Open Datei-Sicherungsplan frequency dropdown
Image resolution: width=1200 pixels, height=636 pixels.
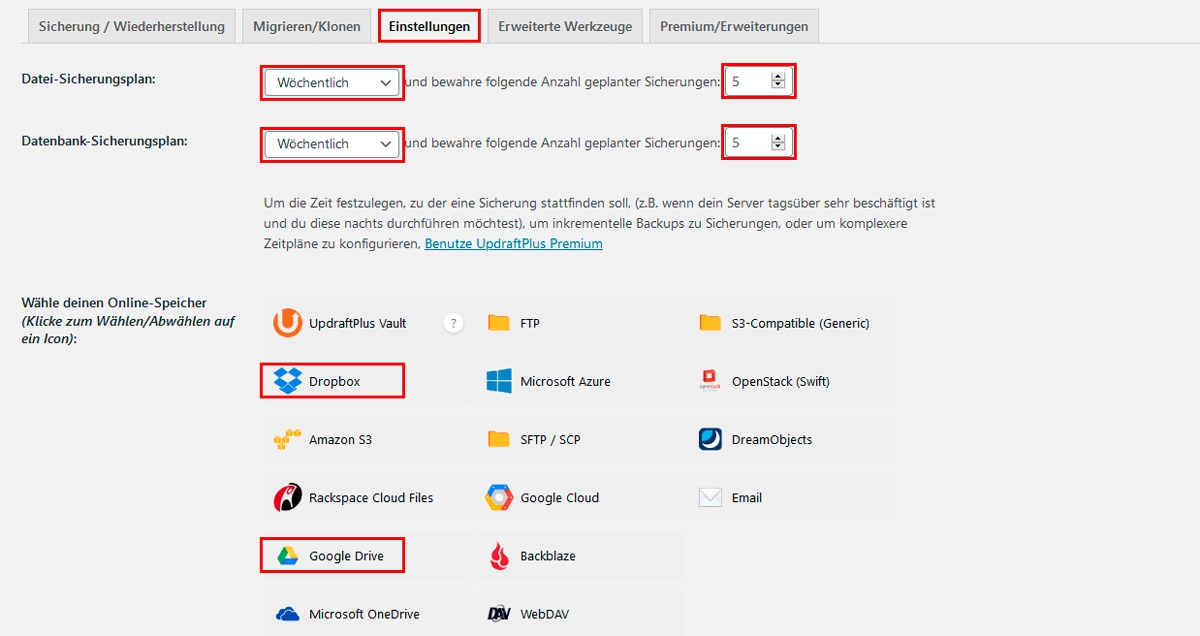(x=332, y=83)
